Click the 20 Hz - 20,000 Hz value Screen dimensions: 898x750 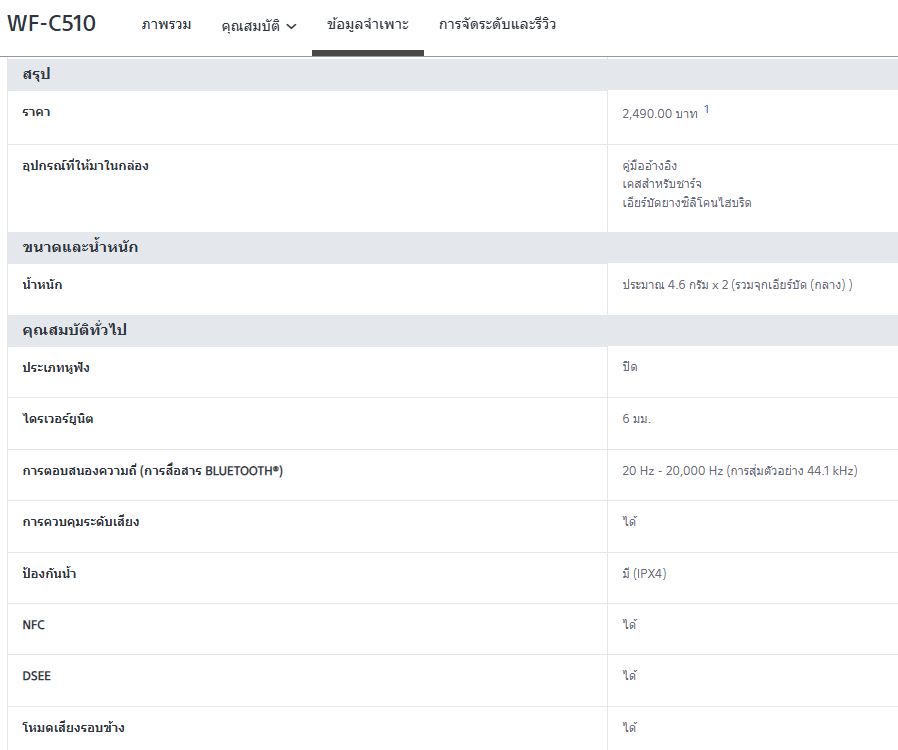(x=739, y=471)
